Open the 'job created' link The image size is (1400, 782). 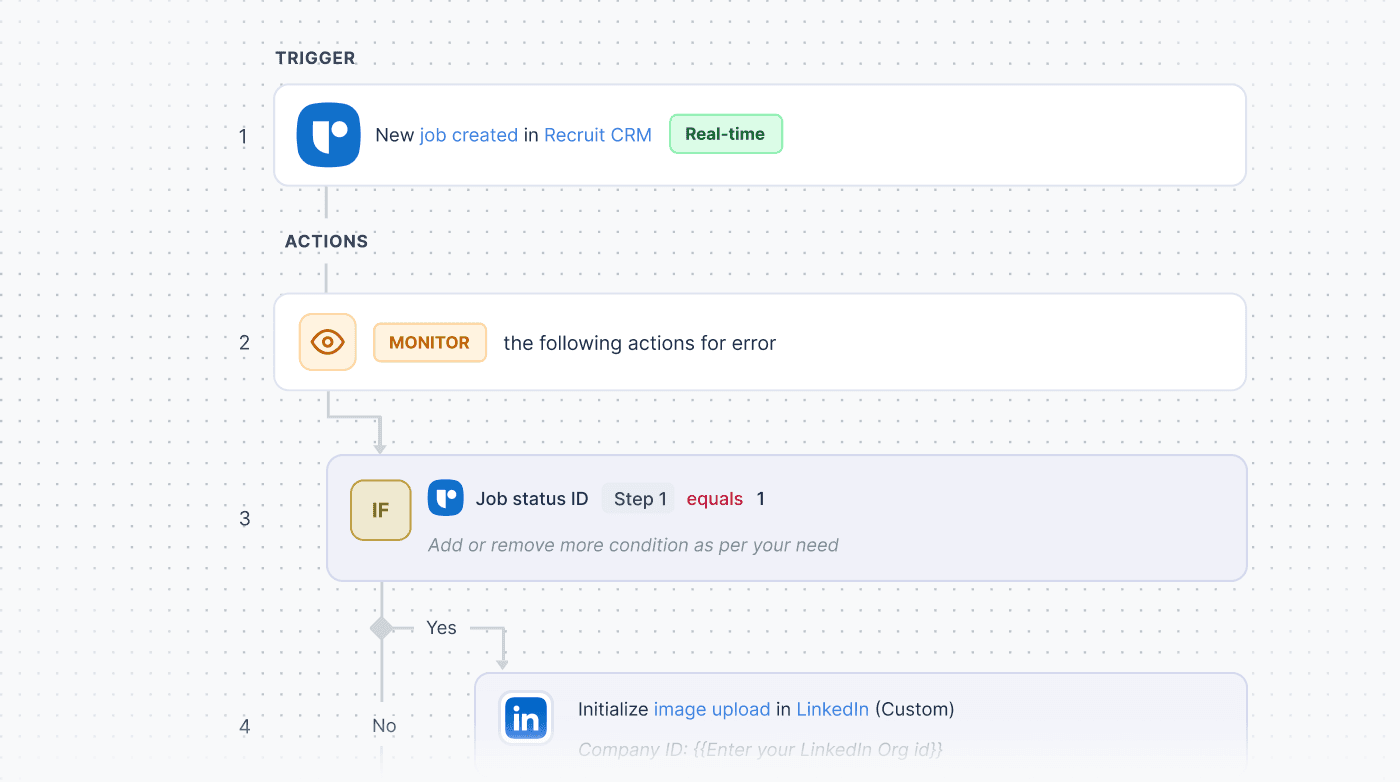click(x=469, y=135)
